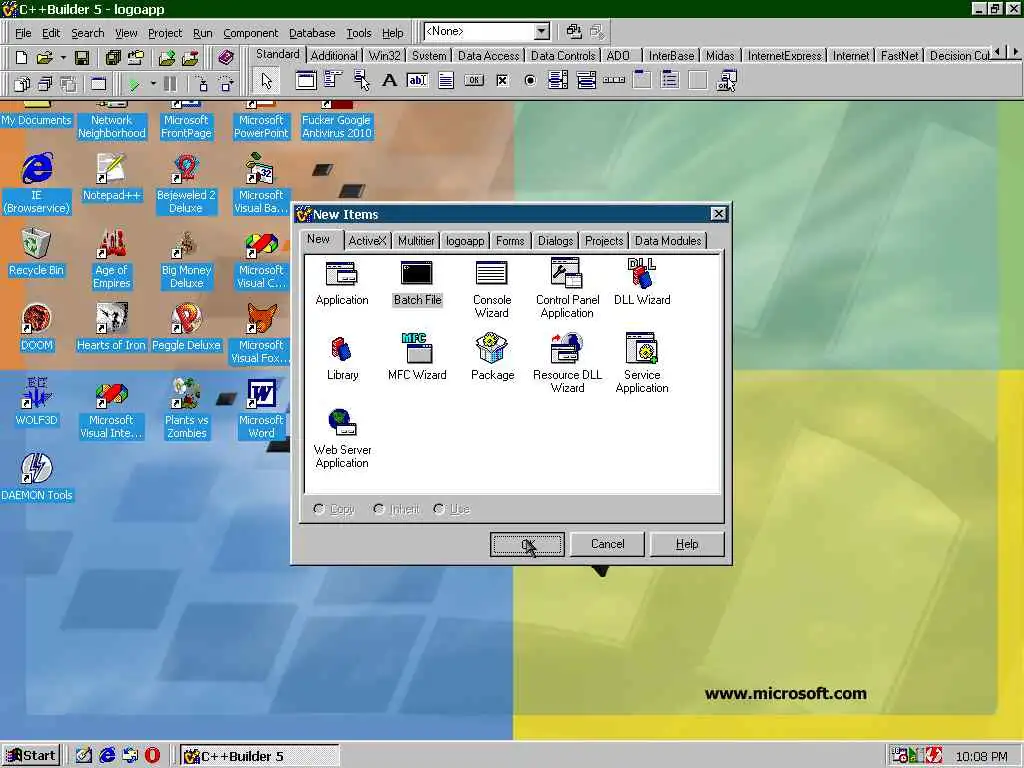Screen dimensions: 1024x768
Task: Click the arrow pointer selection tool in palette
Action: pos(266,81)
